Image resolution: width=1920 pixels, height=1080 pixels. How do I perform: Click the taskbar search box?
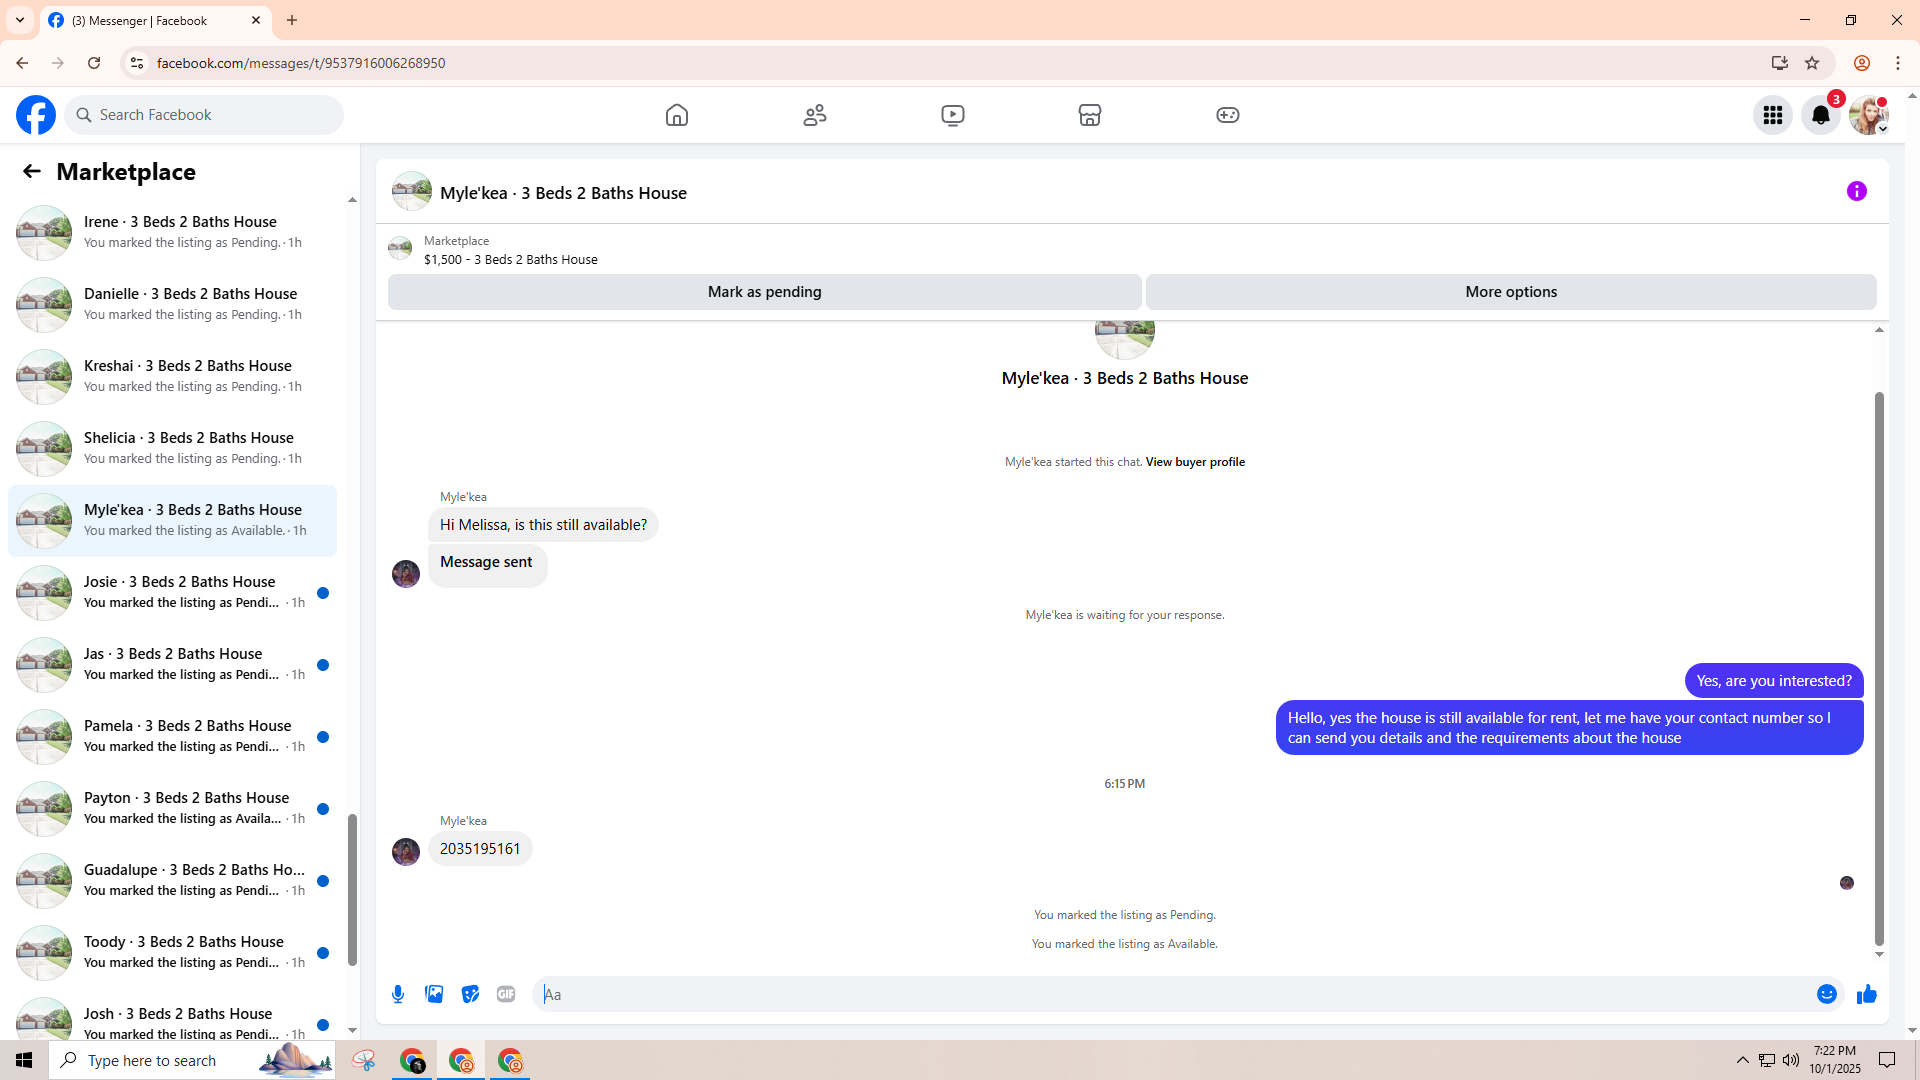(x=192, y=1060)
